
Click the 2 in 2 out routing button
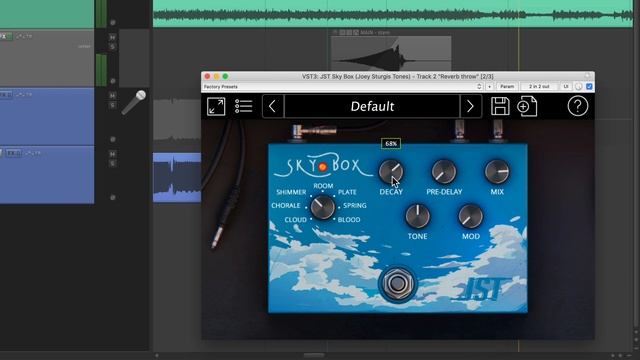[539, 87]
